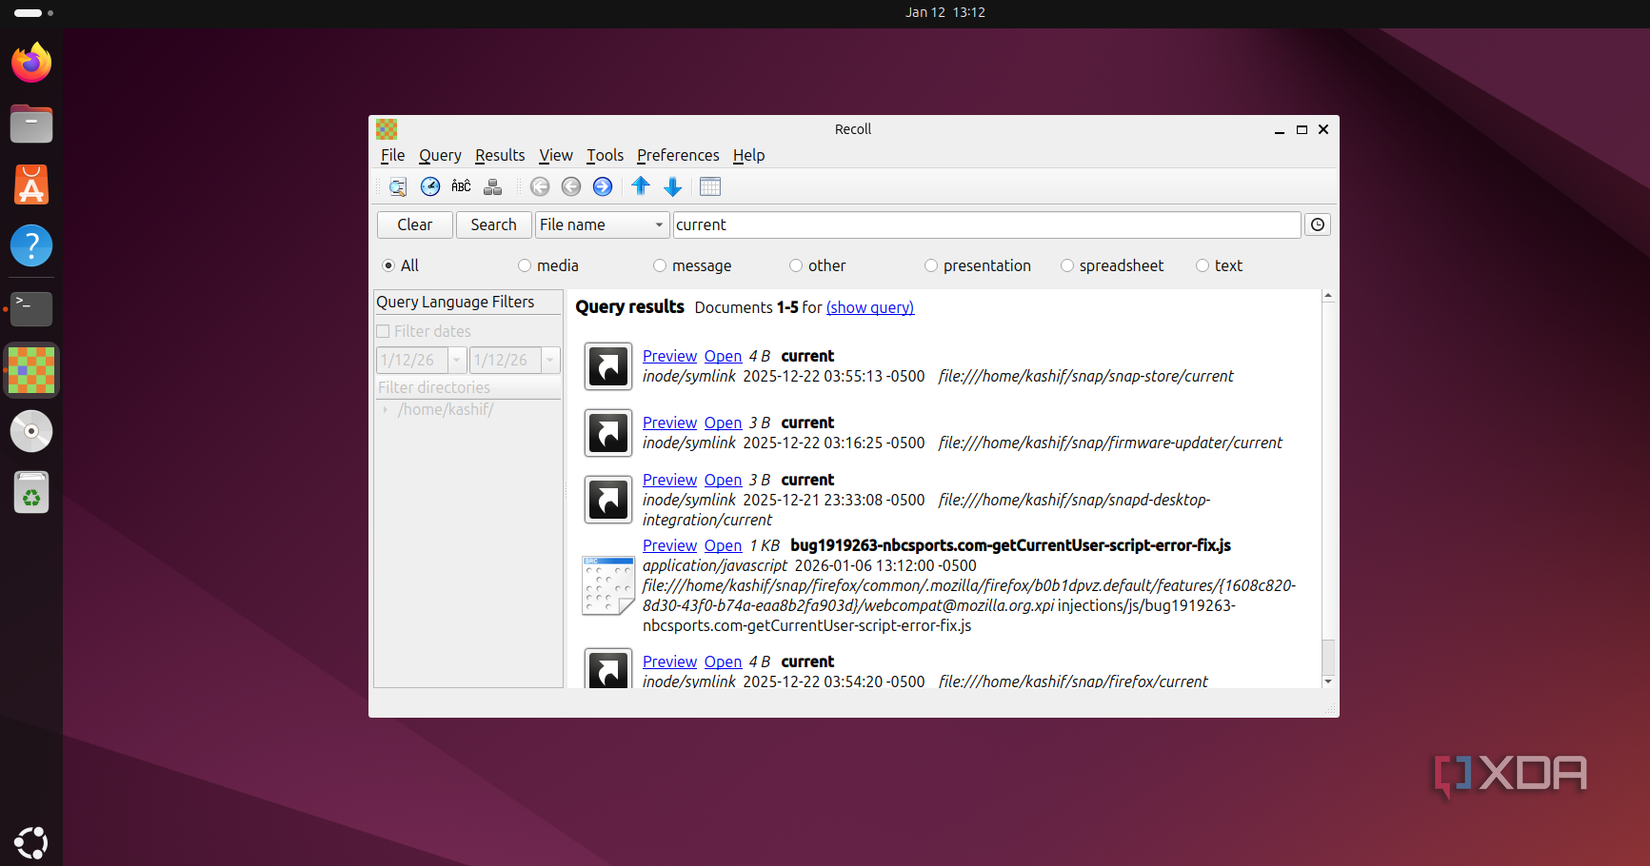This screenshot has width=1650, height=866.
Task: Open the advanced search dialog icon
Action: [x=397, y=187]
